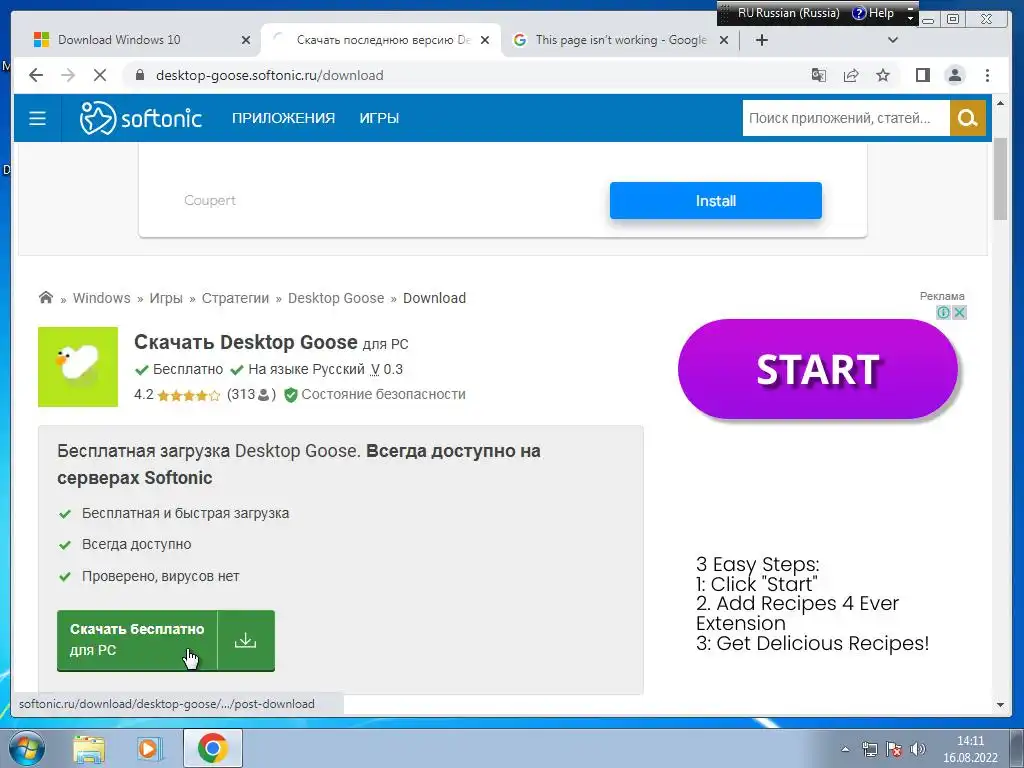Click the (313) user reviews count
The image size is (1024, 768).
(x=251, y=394)
